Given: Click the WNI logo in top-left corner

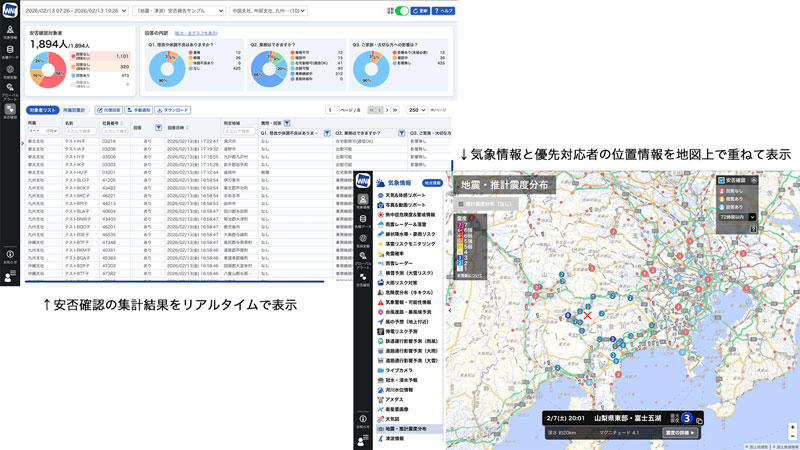Looking at the screenshot, I should point(10,10).
